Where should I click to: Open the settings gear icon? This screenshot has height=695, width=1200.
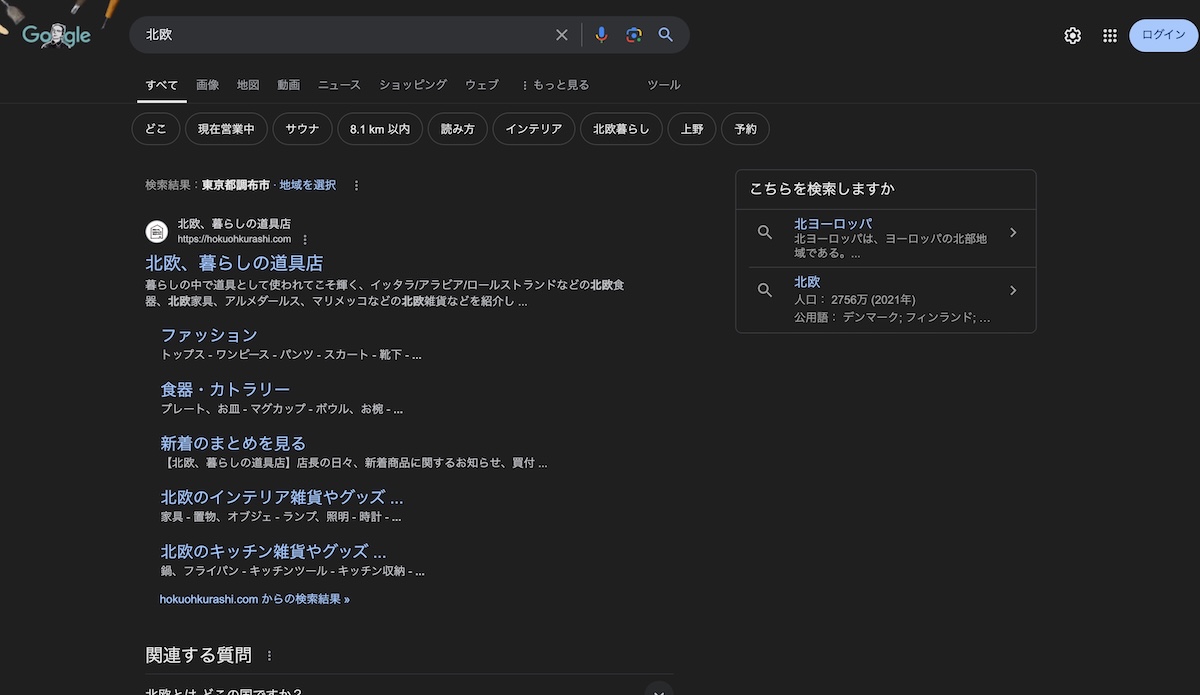pyautogui.click(x=1072, y=36)
